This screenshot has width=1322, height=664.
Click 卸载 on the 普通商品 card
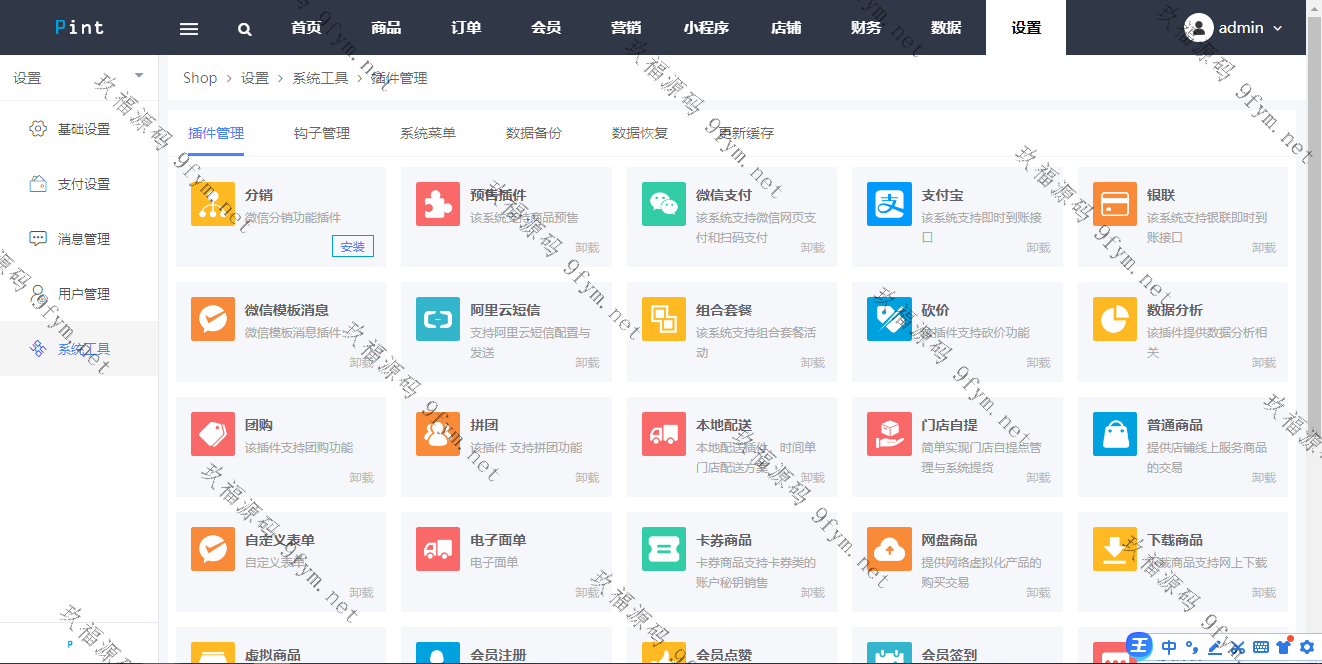click(1264, 478)
